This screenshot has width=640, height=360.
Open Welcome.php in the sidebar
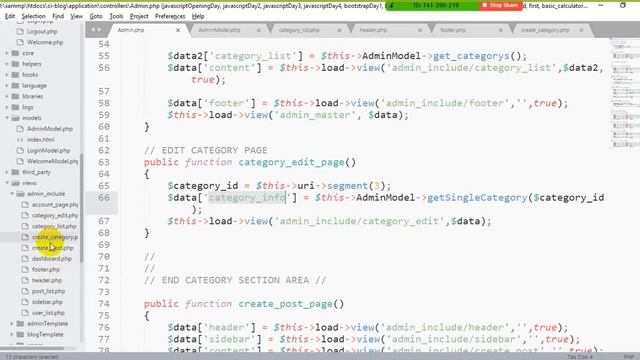(x=45, y=42)
